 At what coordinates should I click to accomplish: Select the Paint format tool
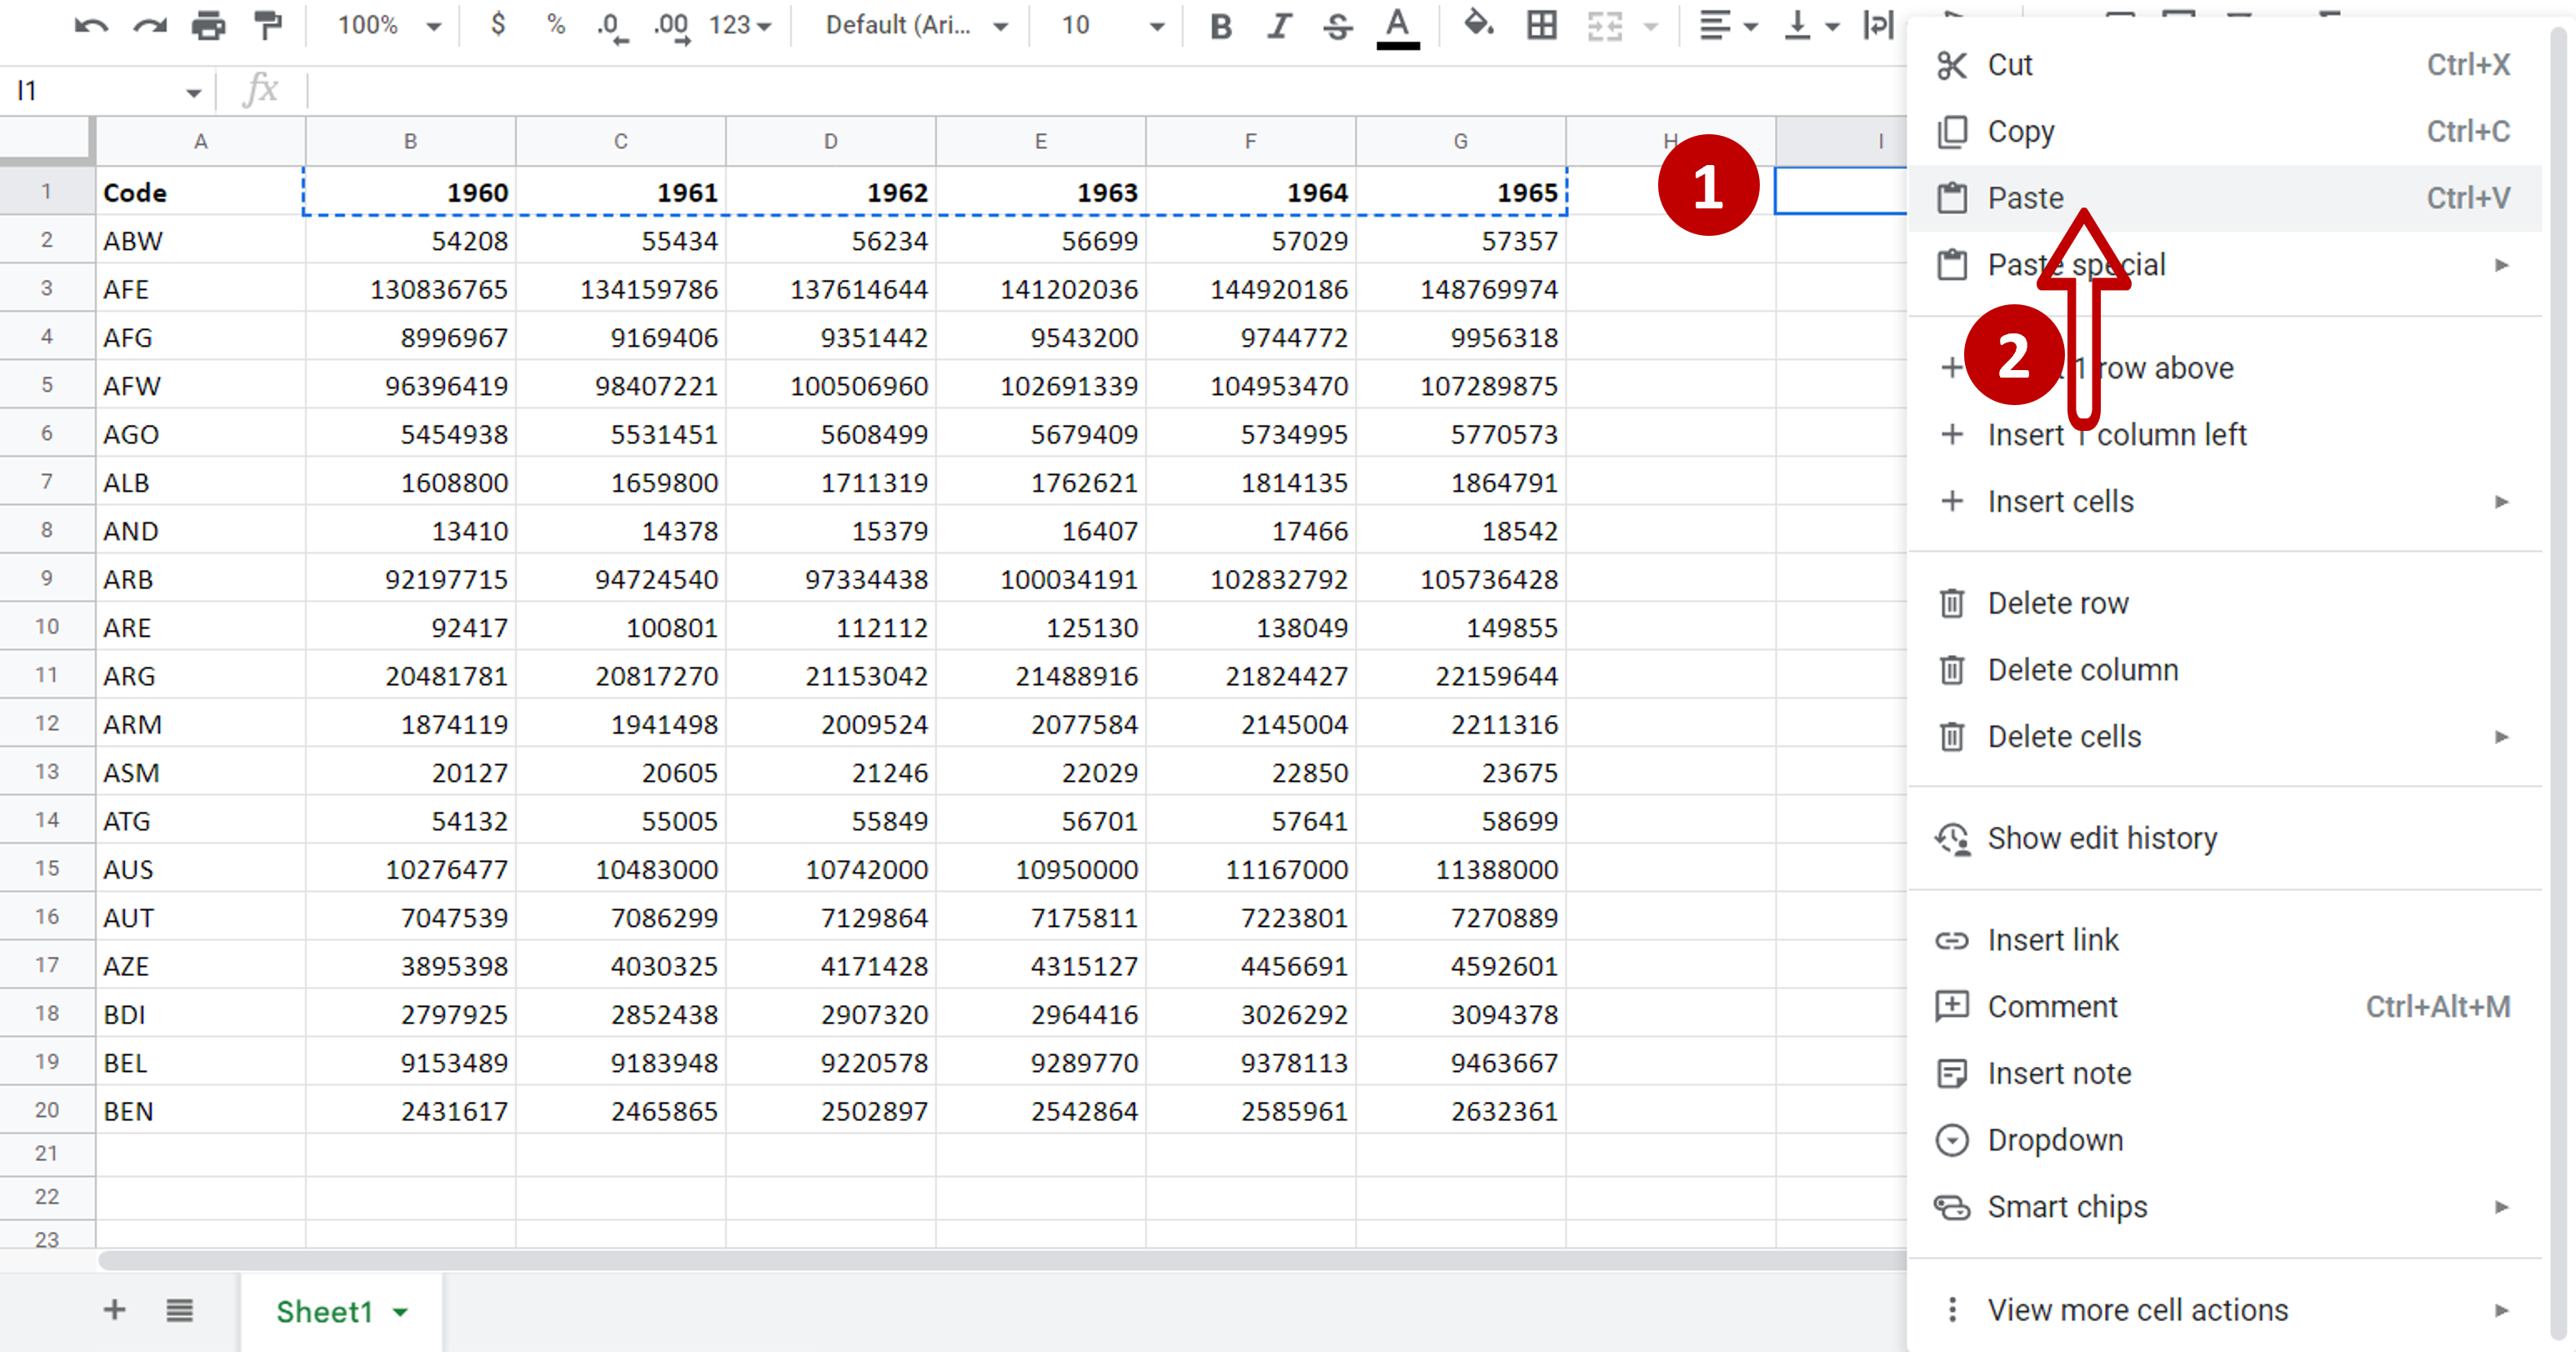268,25
